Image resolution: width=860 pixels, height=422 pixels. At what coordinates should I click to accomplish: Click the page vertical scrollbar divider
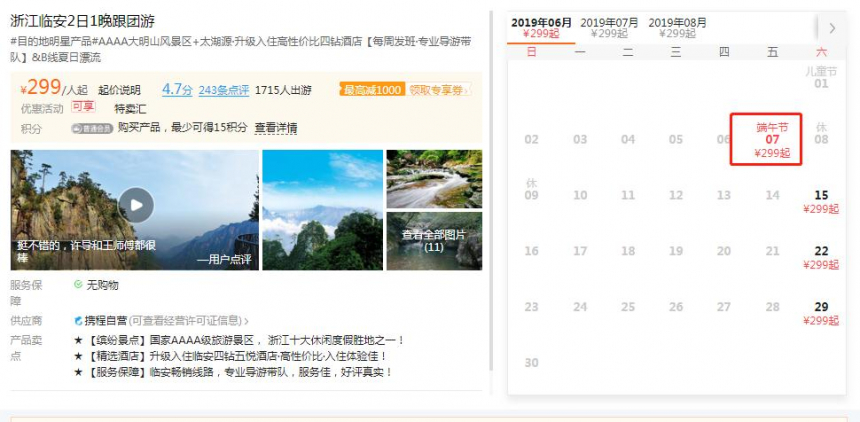pos(491,192)
